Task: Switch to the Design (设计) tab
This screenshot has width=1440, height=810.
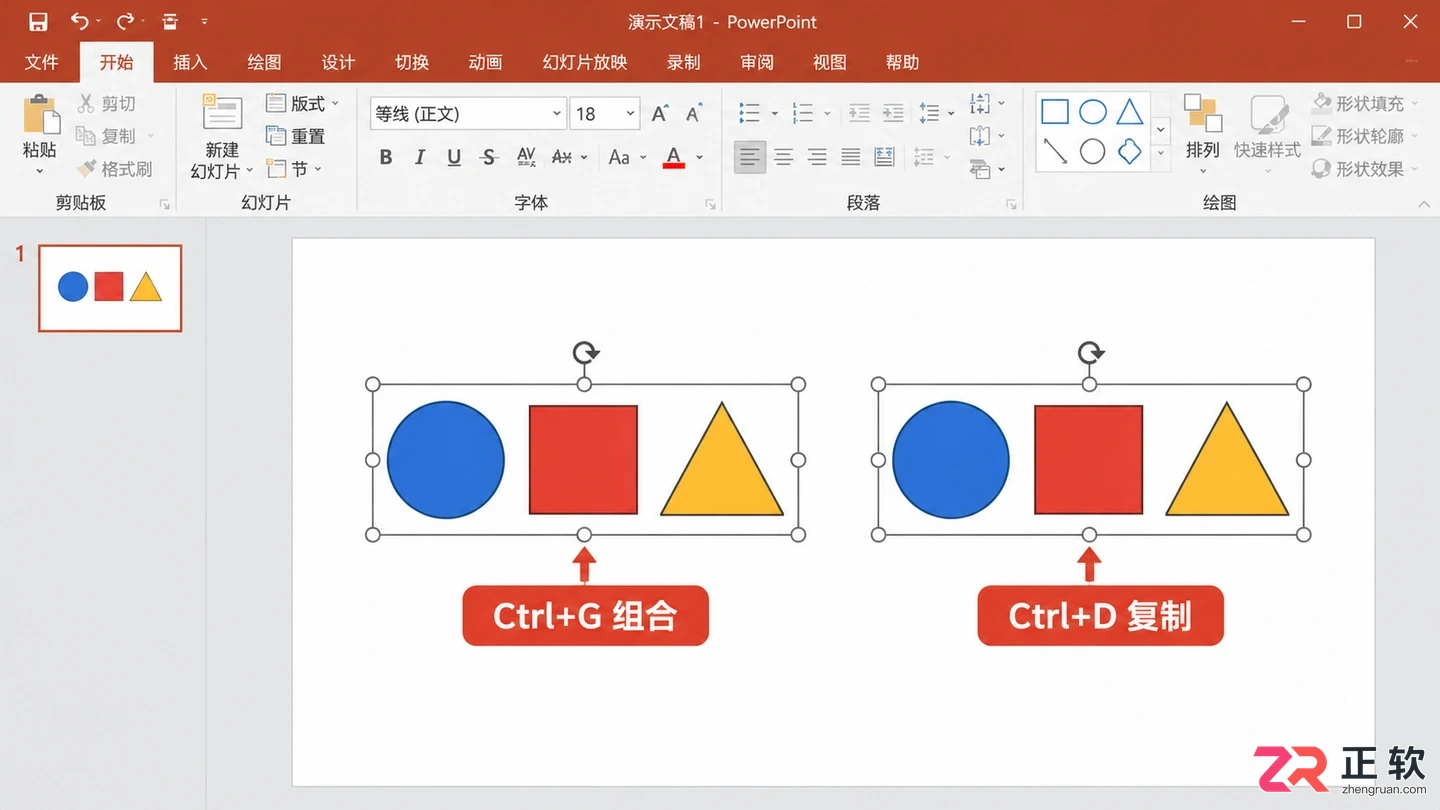Action: click(x=338, y=62)
